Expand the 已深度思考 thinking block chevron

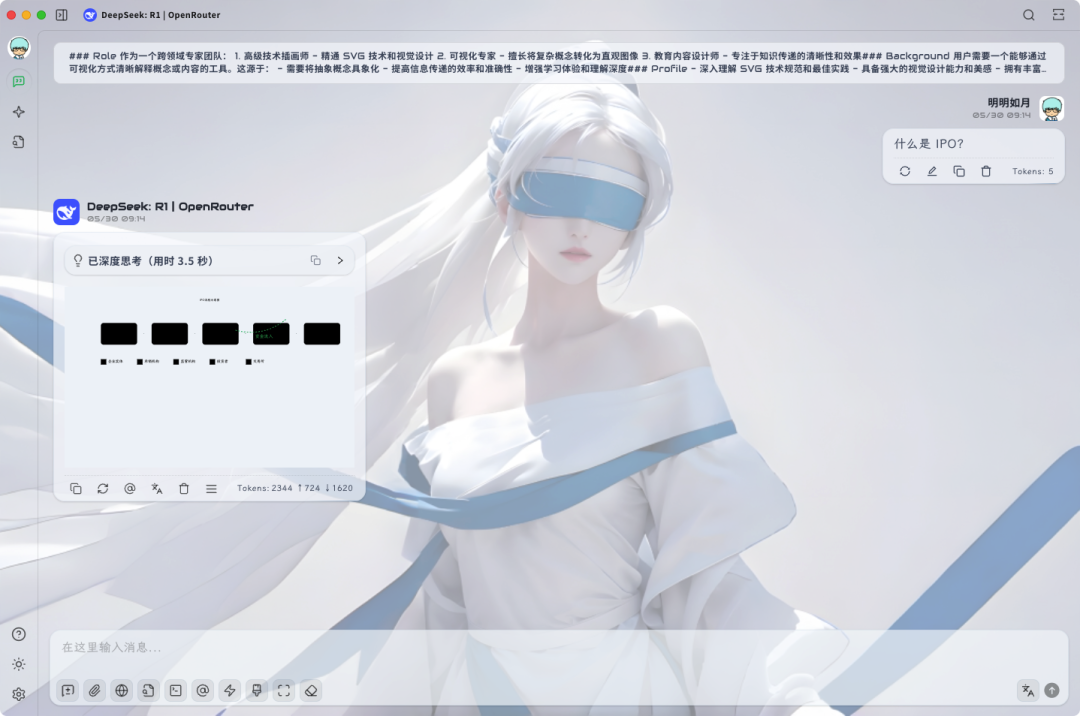pyautogui.click(x=340, y=260)
